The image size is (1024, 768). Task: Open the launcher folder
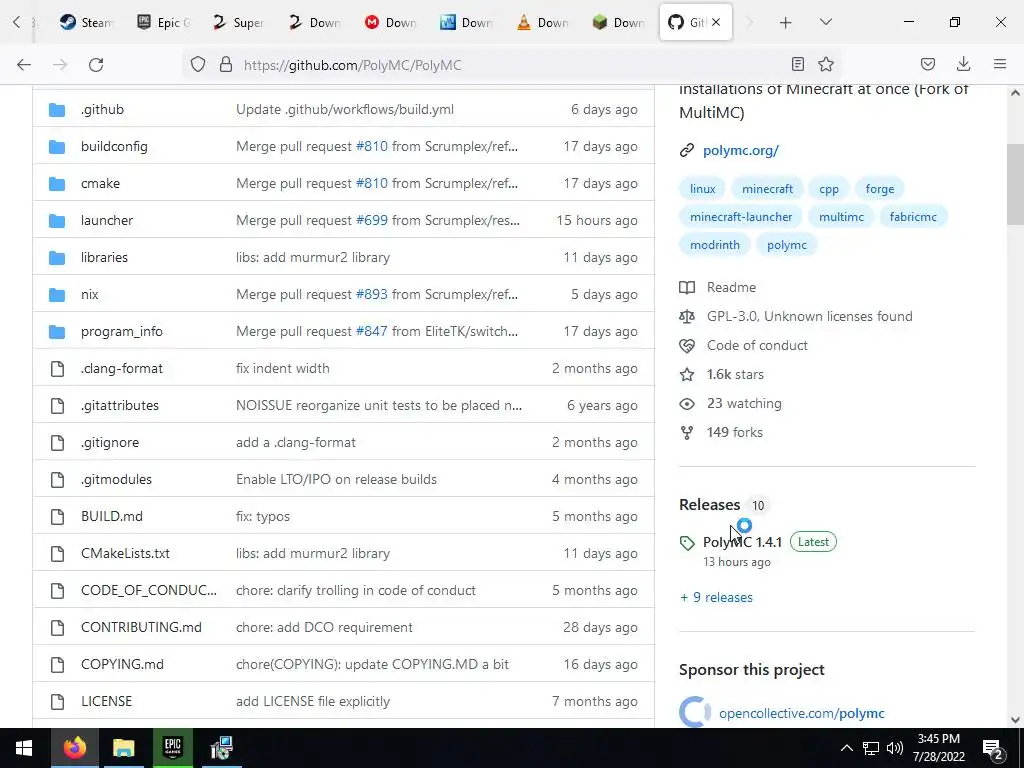click(x=107, y=220)
